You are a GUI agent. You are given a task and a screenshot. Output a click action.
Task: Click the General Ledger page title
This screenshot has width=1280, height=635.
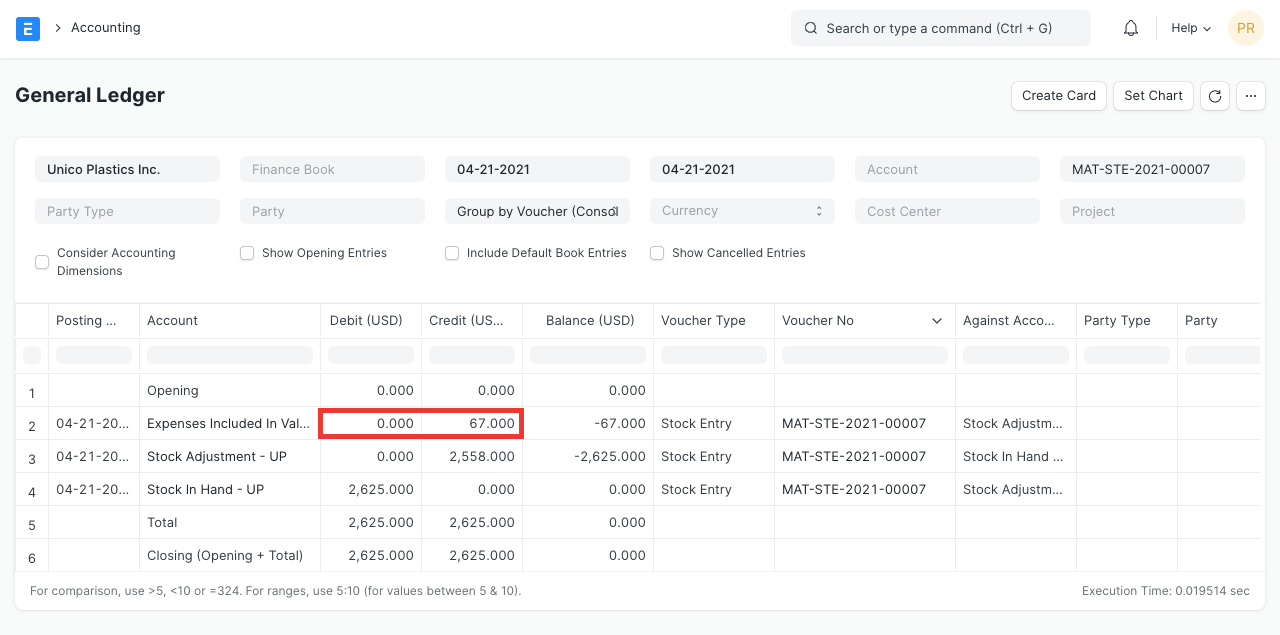(89, 95)
